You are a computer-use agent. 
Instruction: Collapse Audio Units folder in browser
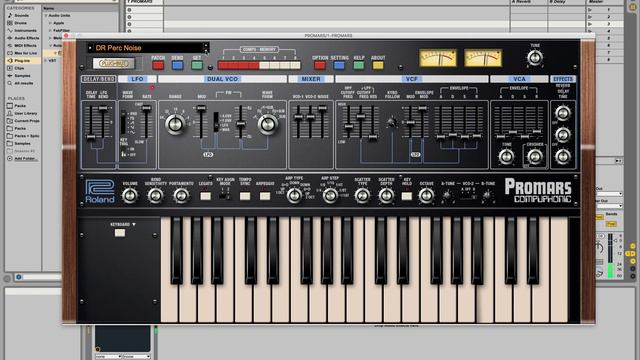[x=46, y=16]
